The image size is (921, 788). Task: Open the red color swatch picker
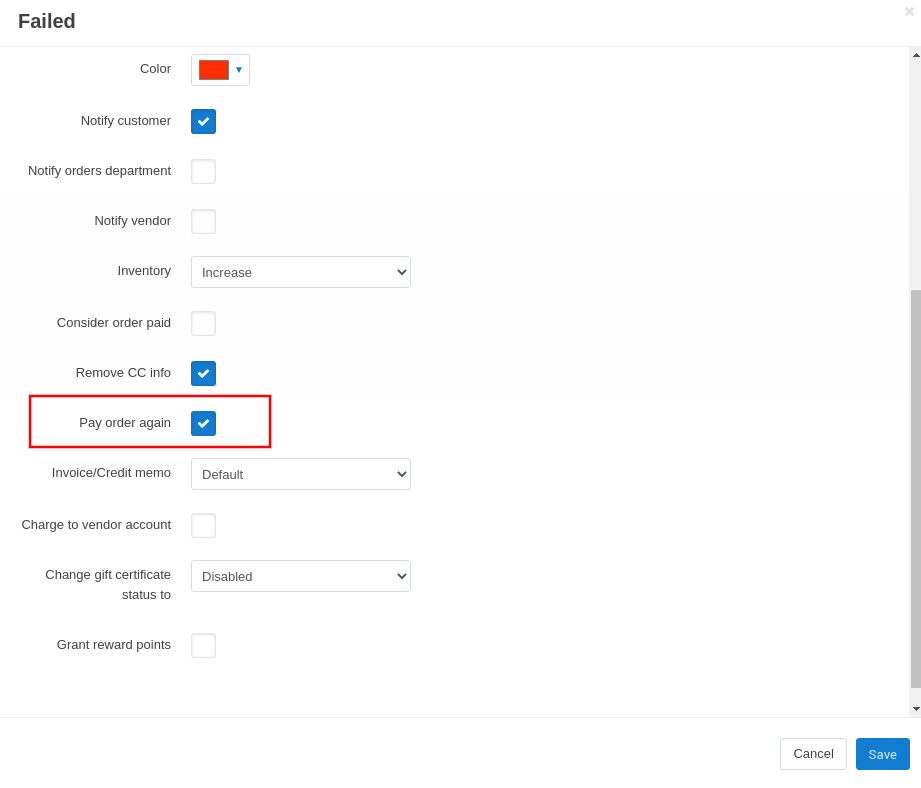tap(214, 70)
